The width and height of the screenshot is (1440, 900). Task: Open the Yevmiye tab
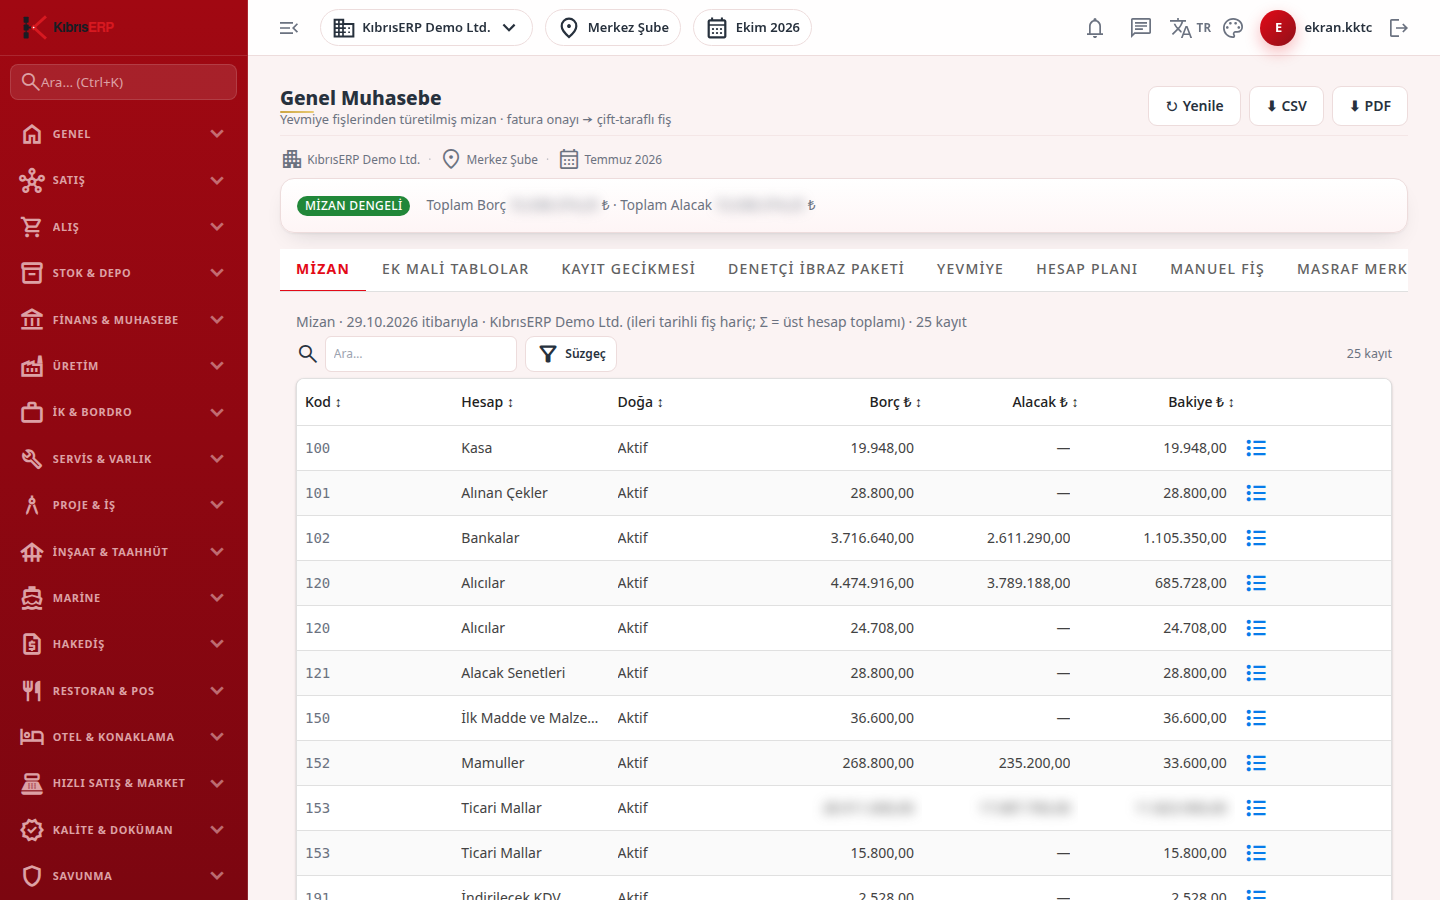tap(970, 269)
